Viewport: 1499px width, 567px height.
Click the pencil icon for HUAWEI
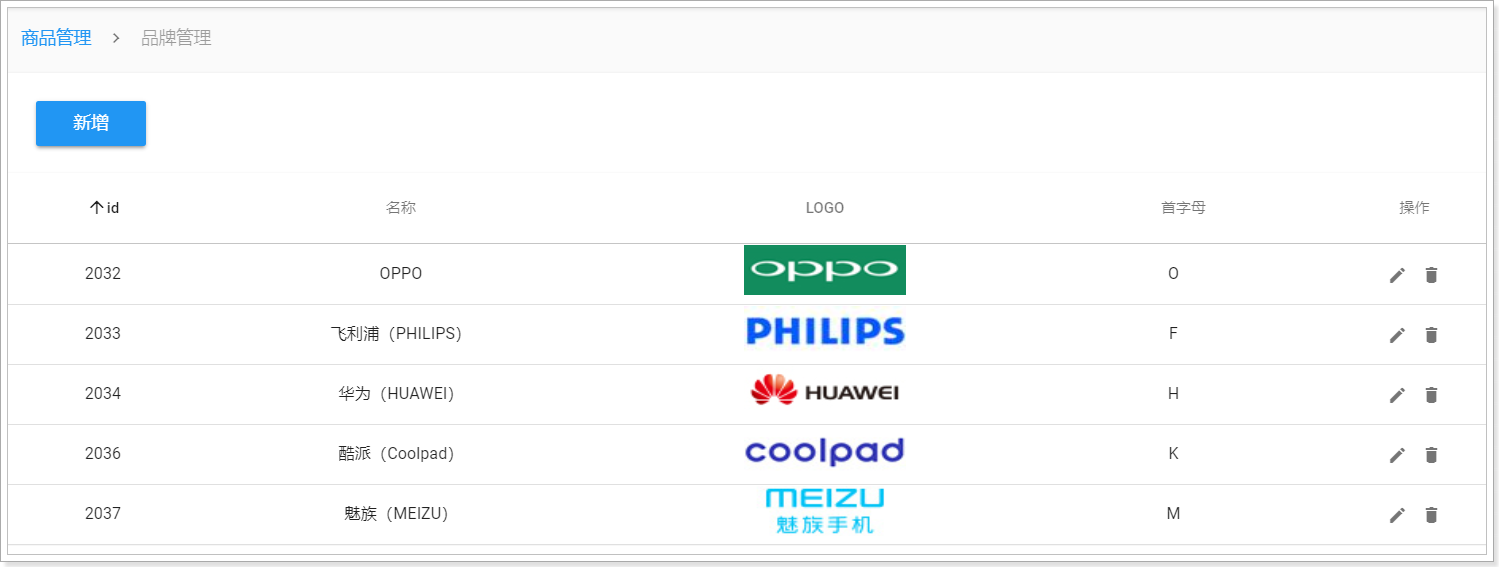(x=1397, y=395)
